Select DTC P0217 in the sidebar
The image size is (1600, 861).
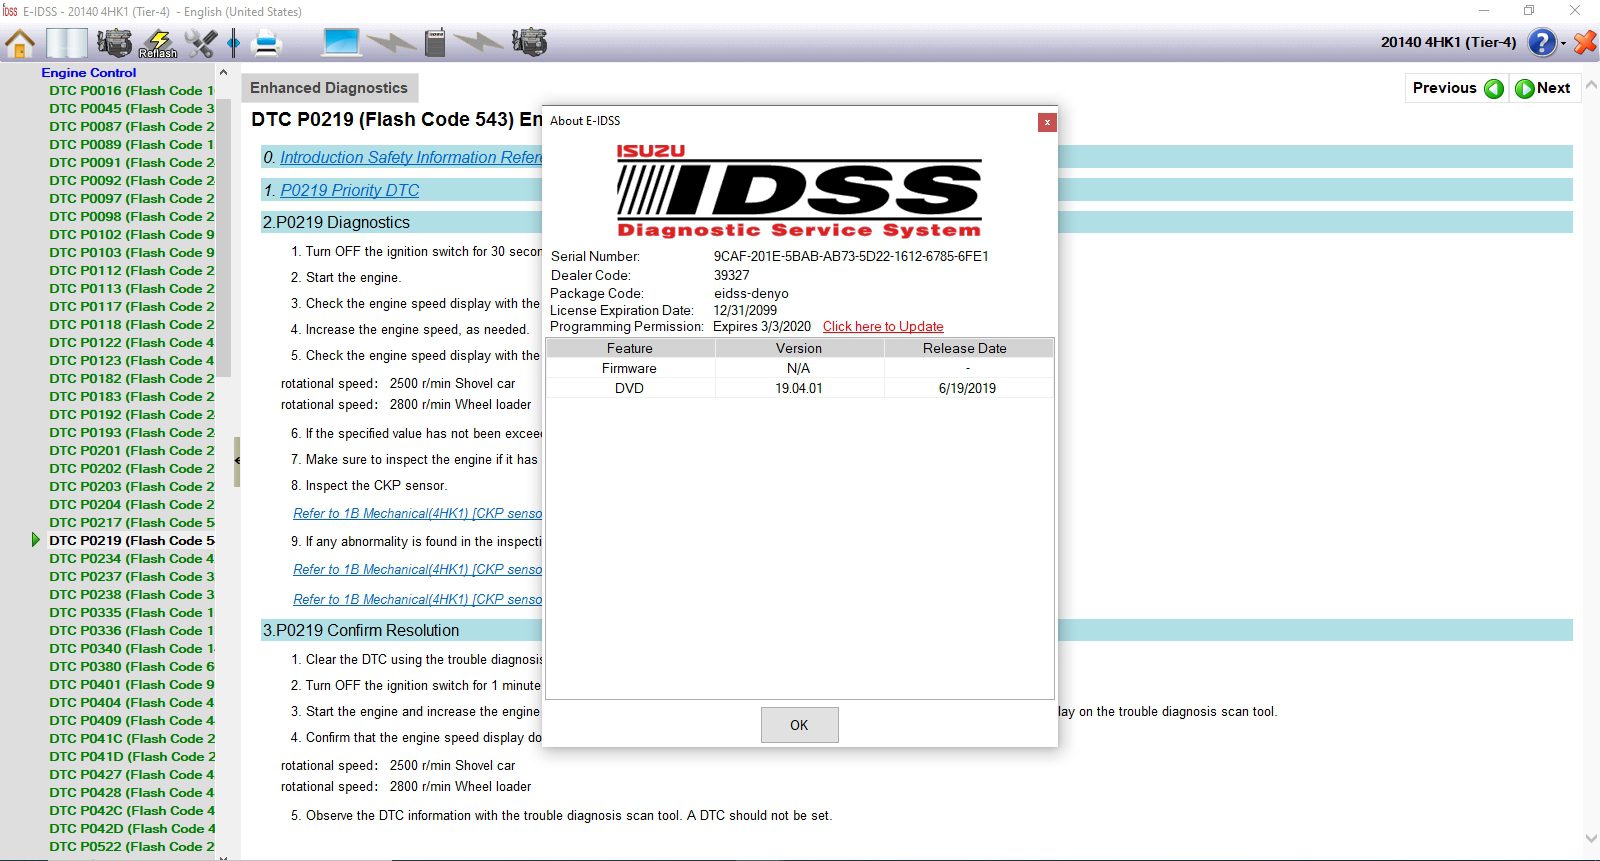click(x=132, y=522)
